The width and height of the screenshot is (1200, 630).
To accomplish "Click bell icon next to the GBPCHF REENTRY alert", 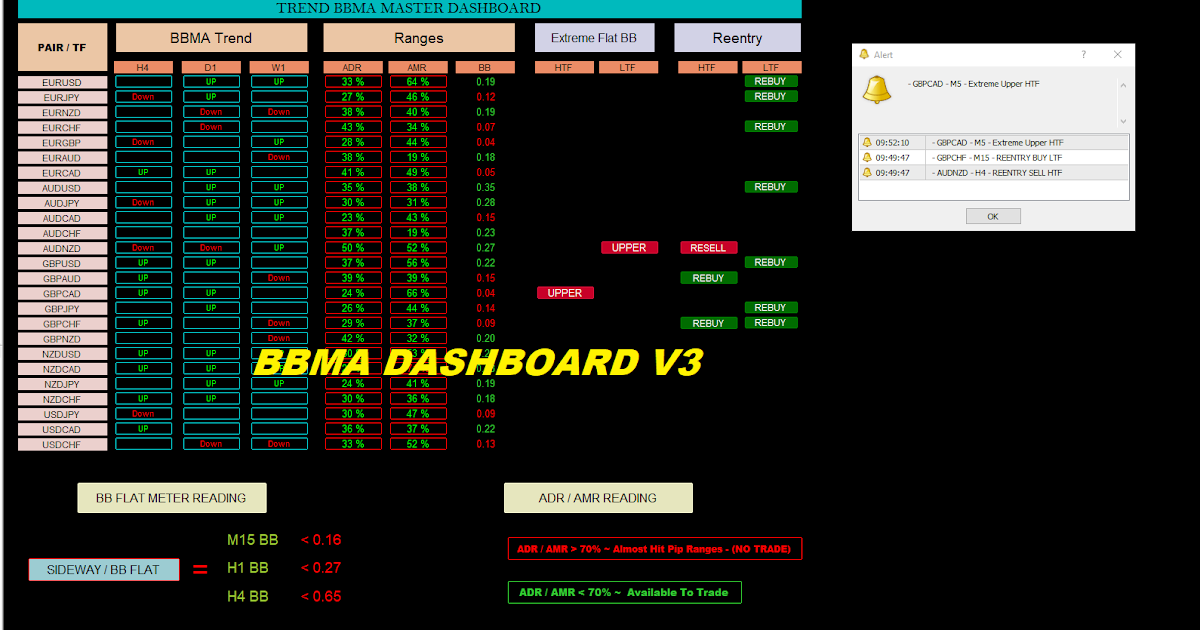I will pos(867,157).
